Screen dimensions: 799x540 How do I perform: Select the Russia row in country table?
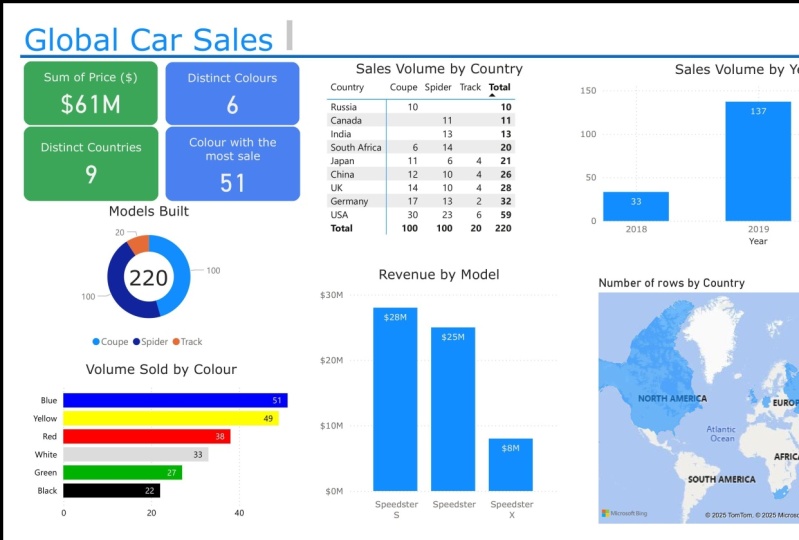[421, 107]
